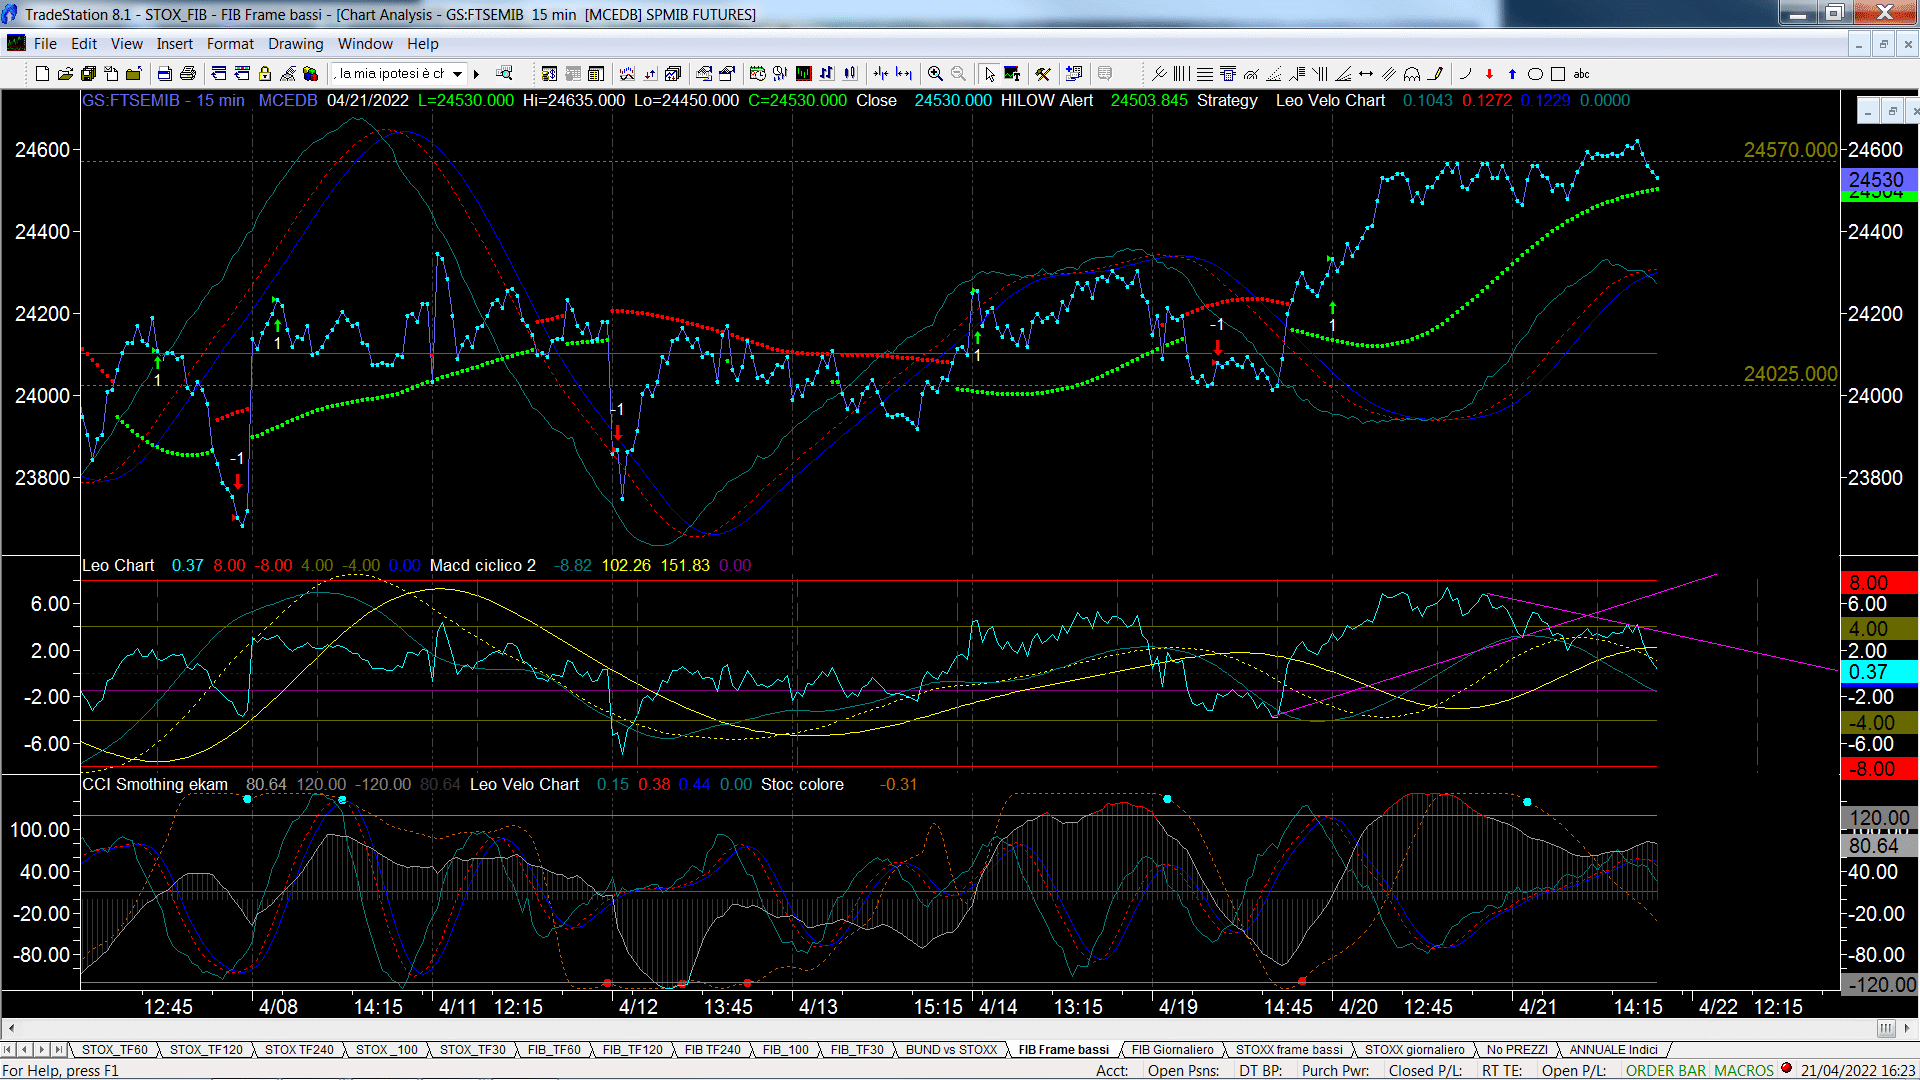Click the padlock icon in toolbar
This screenshot has height=1080, width=1920.
pyautogui.click(x=265, y=74)
